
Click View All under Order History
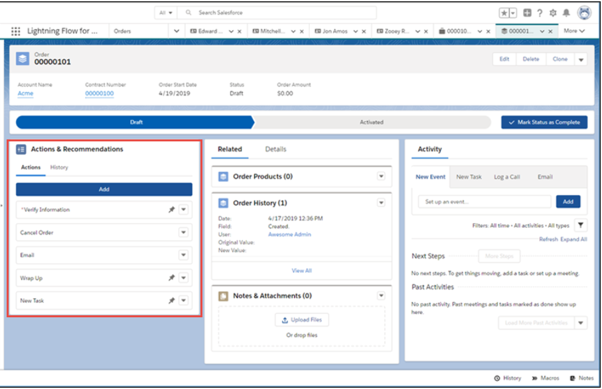[x=302, y=271]
